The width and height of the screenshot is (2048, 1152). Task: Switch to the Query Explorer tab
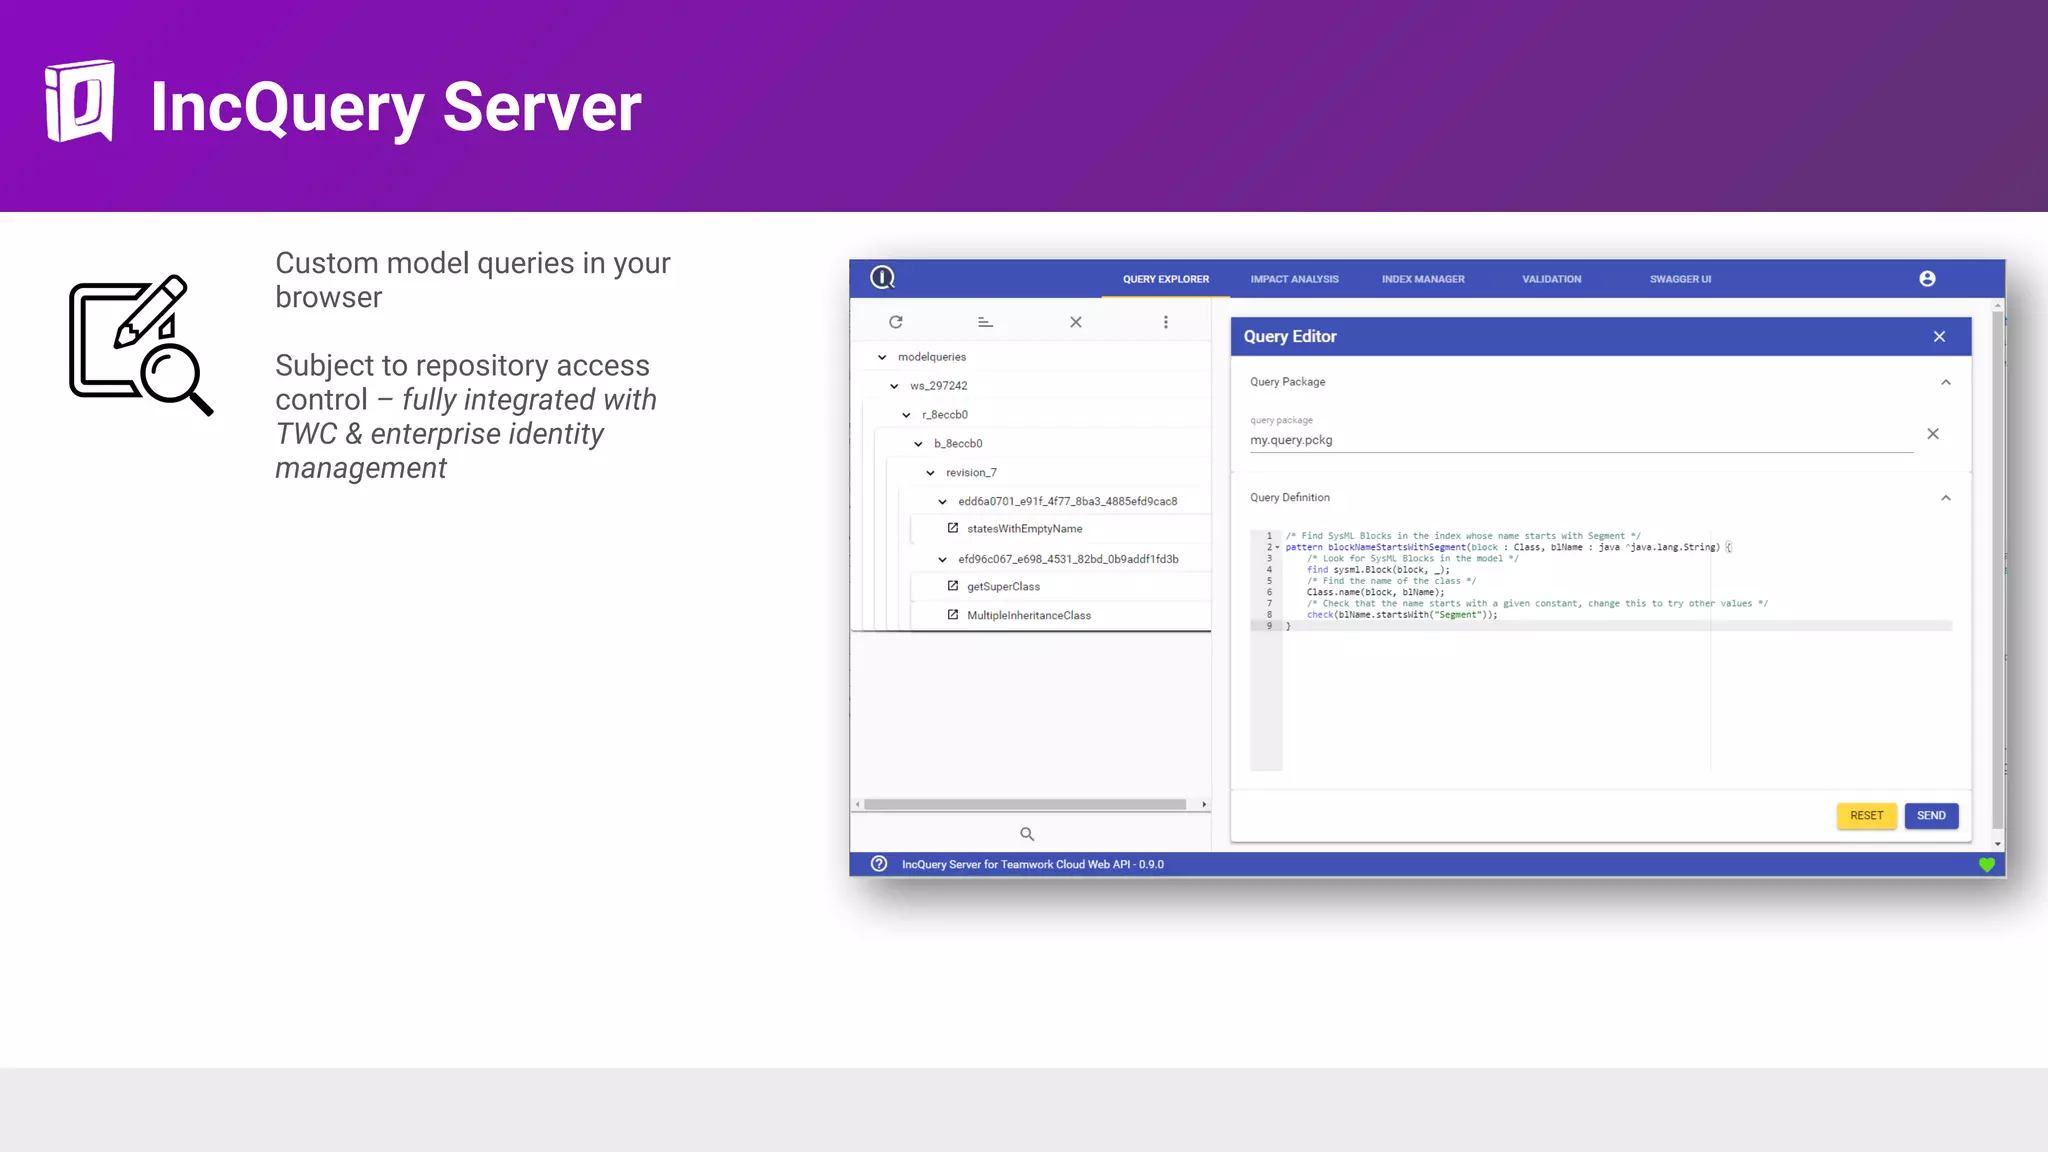1166,279
